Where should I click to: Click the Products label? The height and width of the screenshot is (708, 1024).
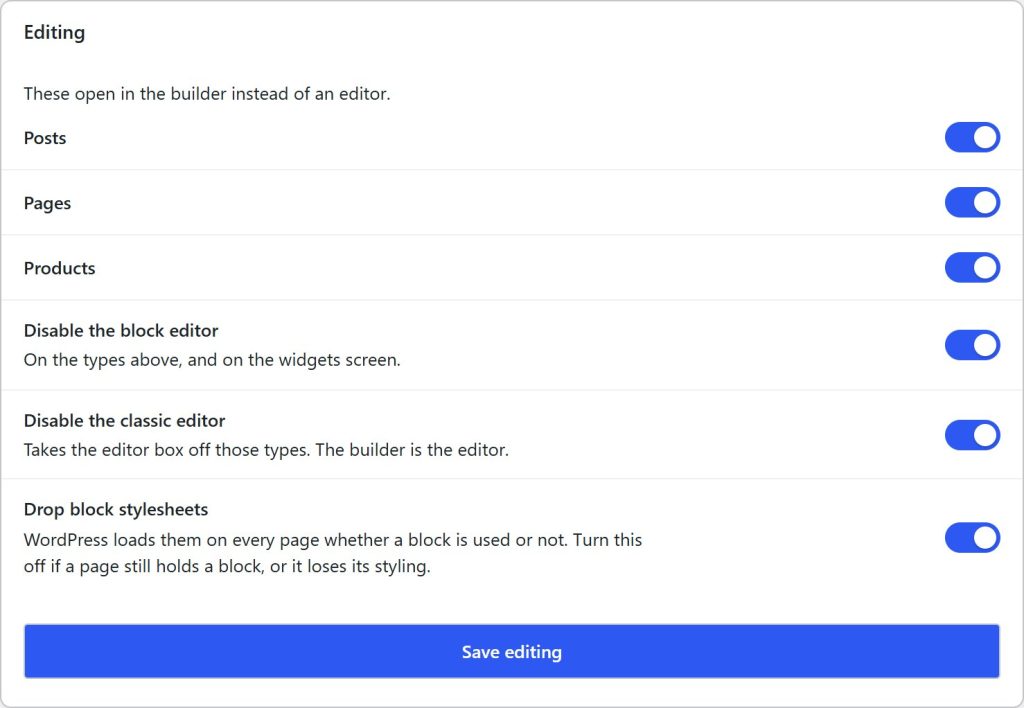[x=59, y=268]
